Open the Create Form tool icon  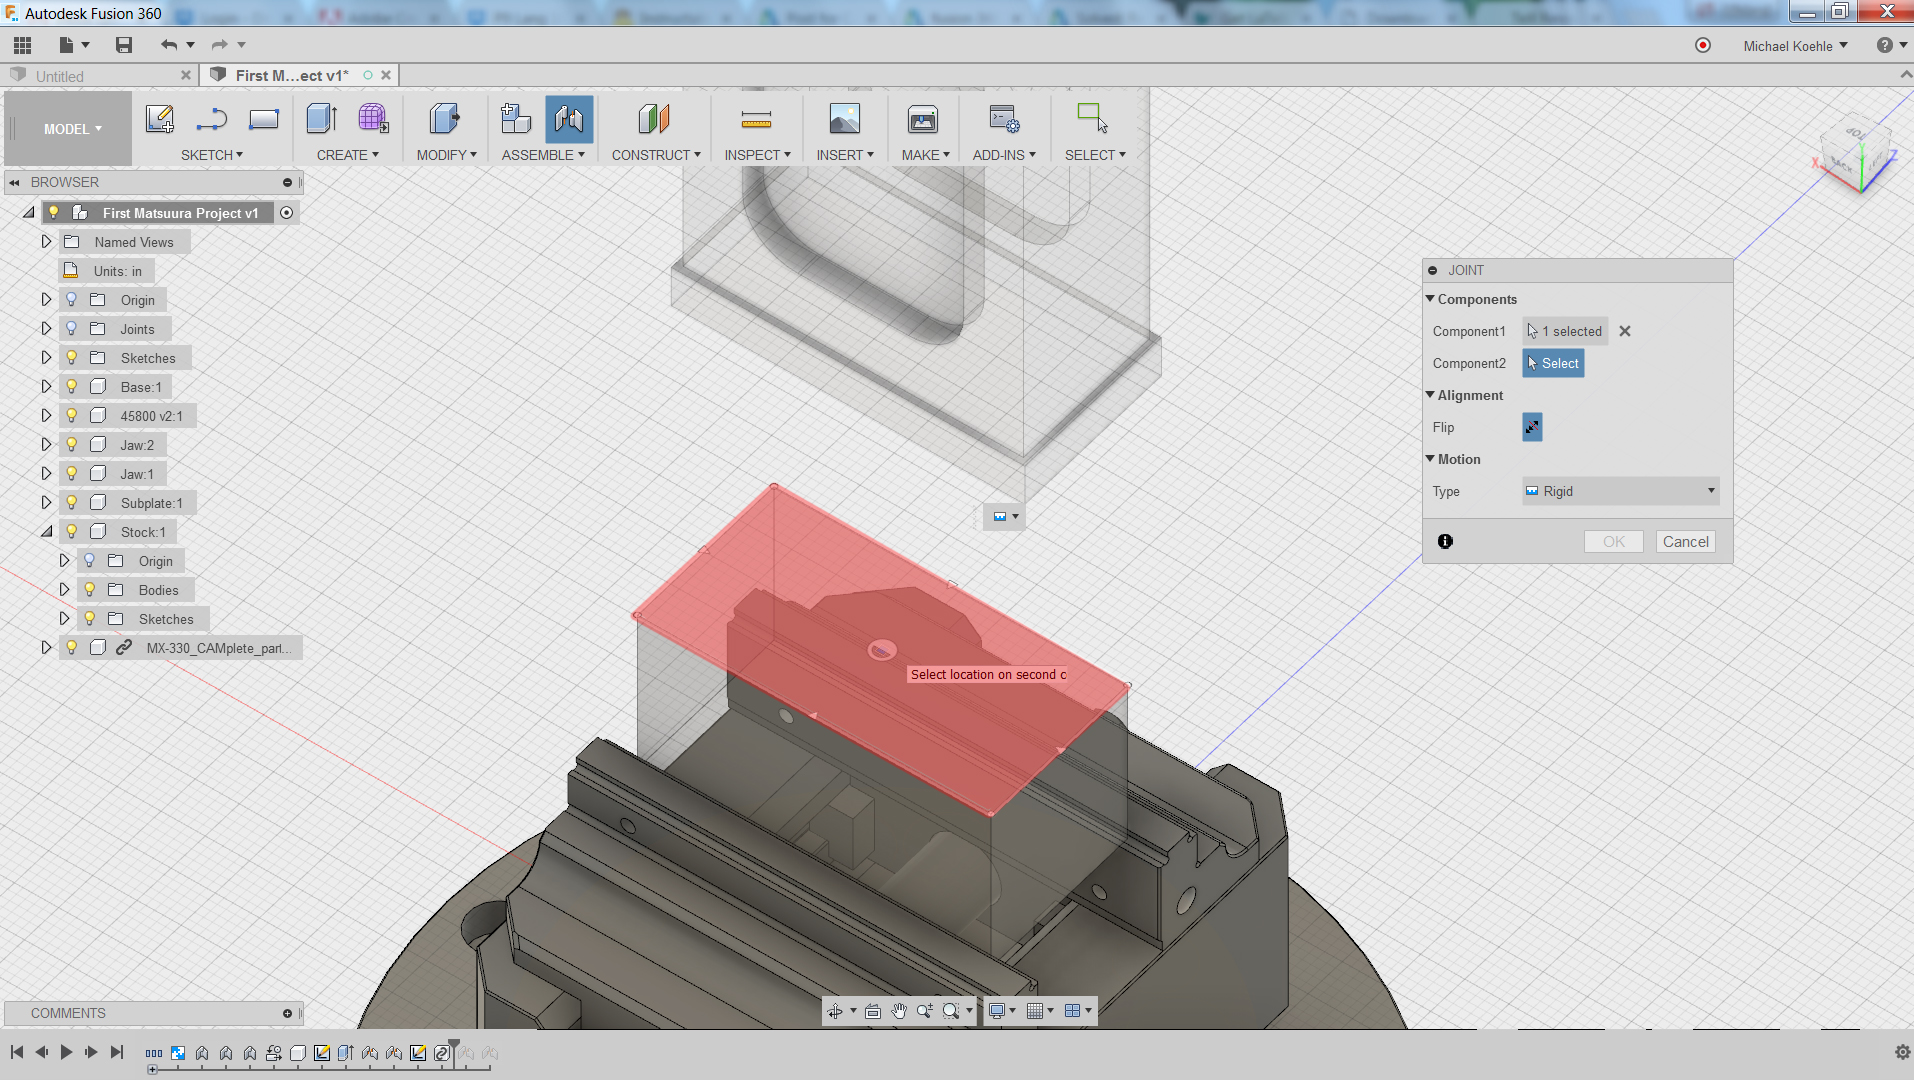373,119
